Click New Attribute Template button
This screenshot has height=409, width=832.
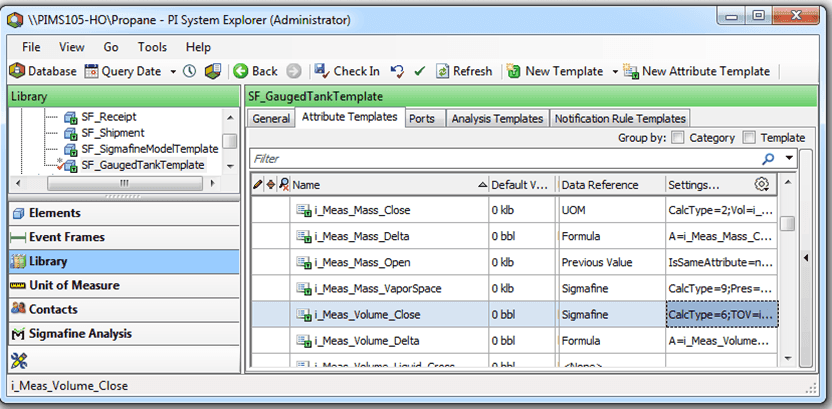(x=696, y=71)
